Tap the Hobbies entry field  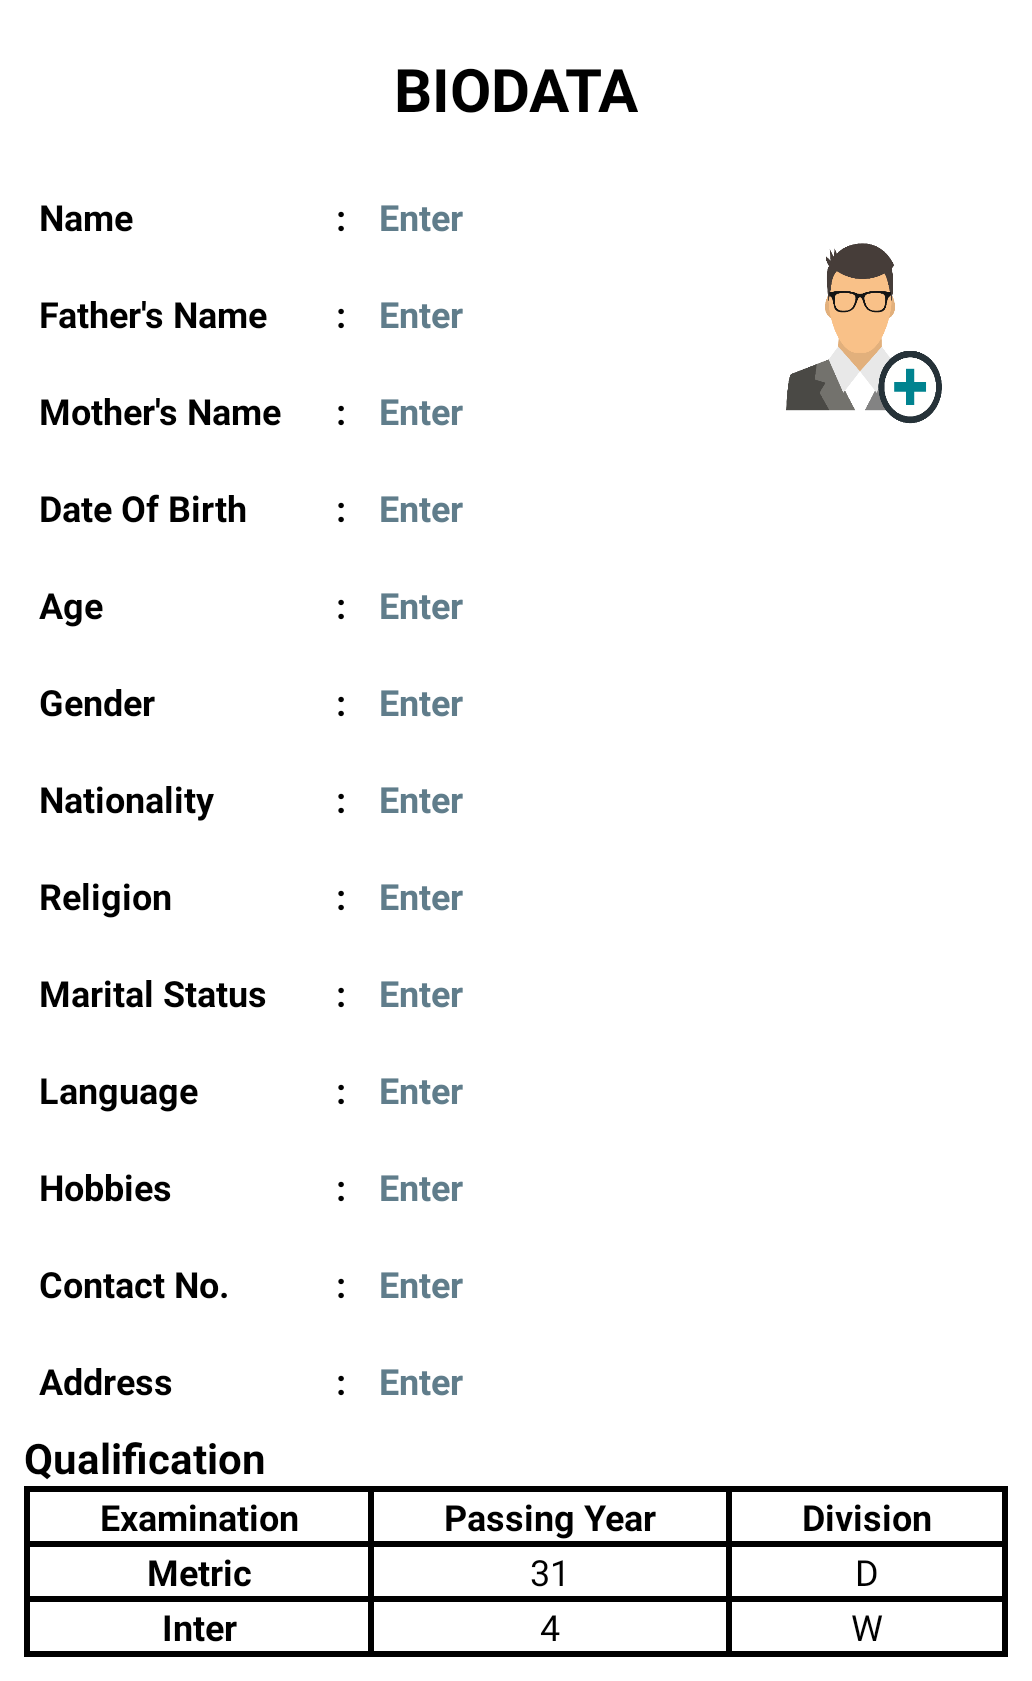click(x=421, y=1189)
